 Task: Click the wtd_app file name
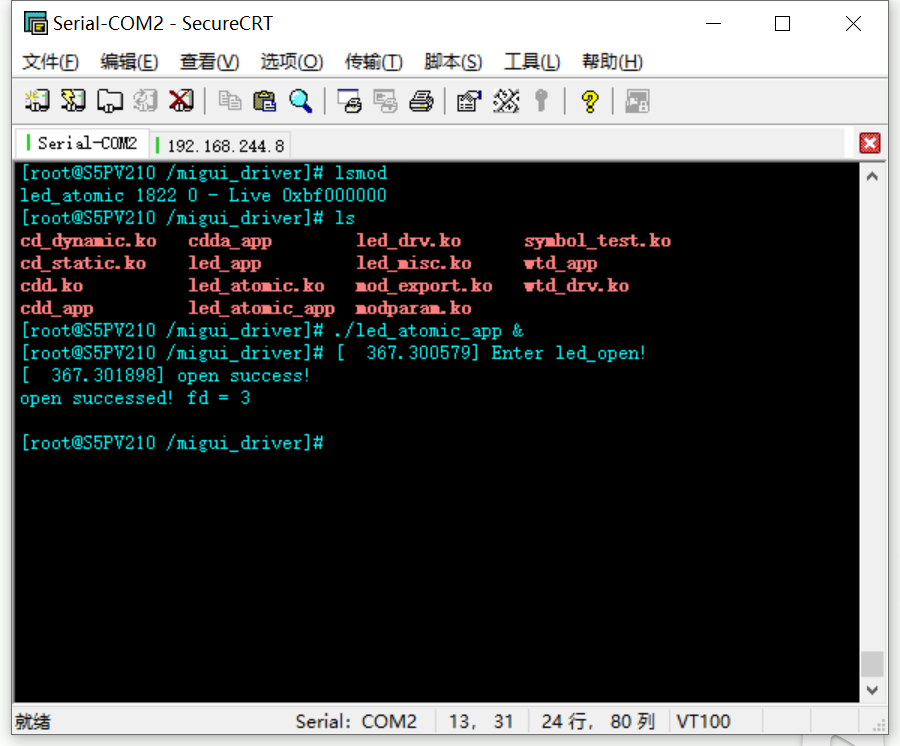(560, 263)
